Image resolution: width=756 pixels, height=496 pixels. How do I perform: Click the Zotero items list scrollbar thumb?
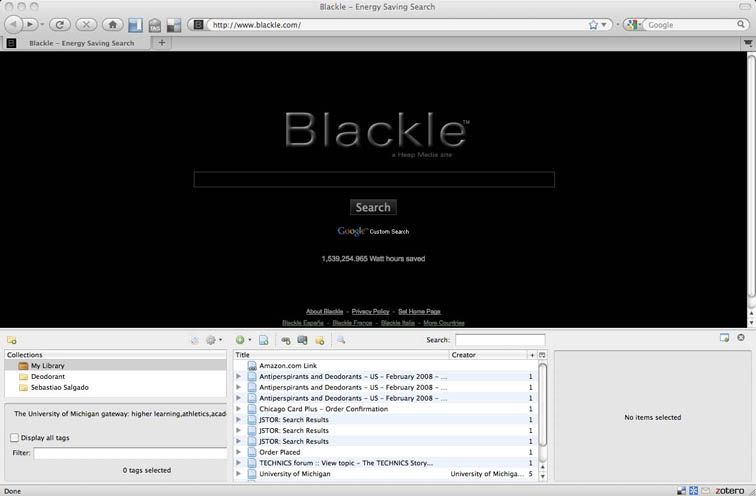(x=542, y=405)
